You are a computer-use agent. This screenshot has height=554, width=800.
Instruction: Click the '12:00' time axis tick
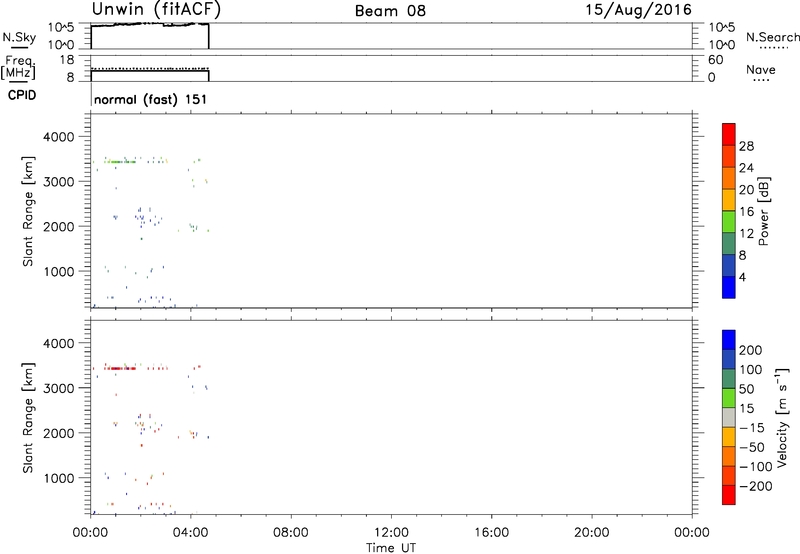click(x=391, y=533)
